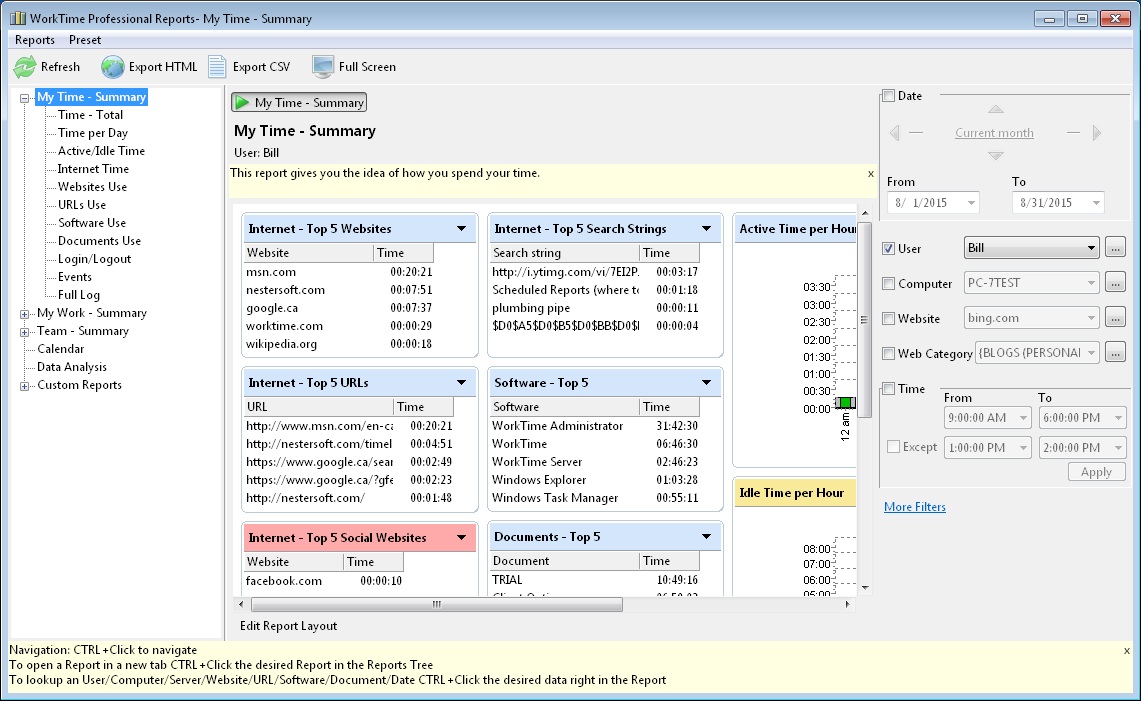This screenshot has height=701, width=1141.
Task: Enable the Website filter checkbox
Action: tap(888, 318)
